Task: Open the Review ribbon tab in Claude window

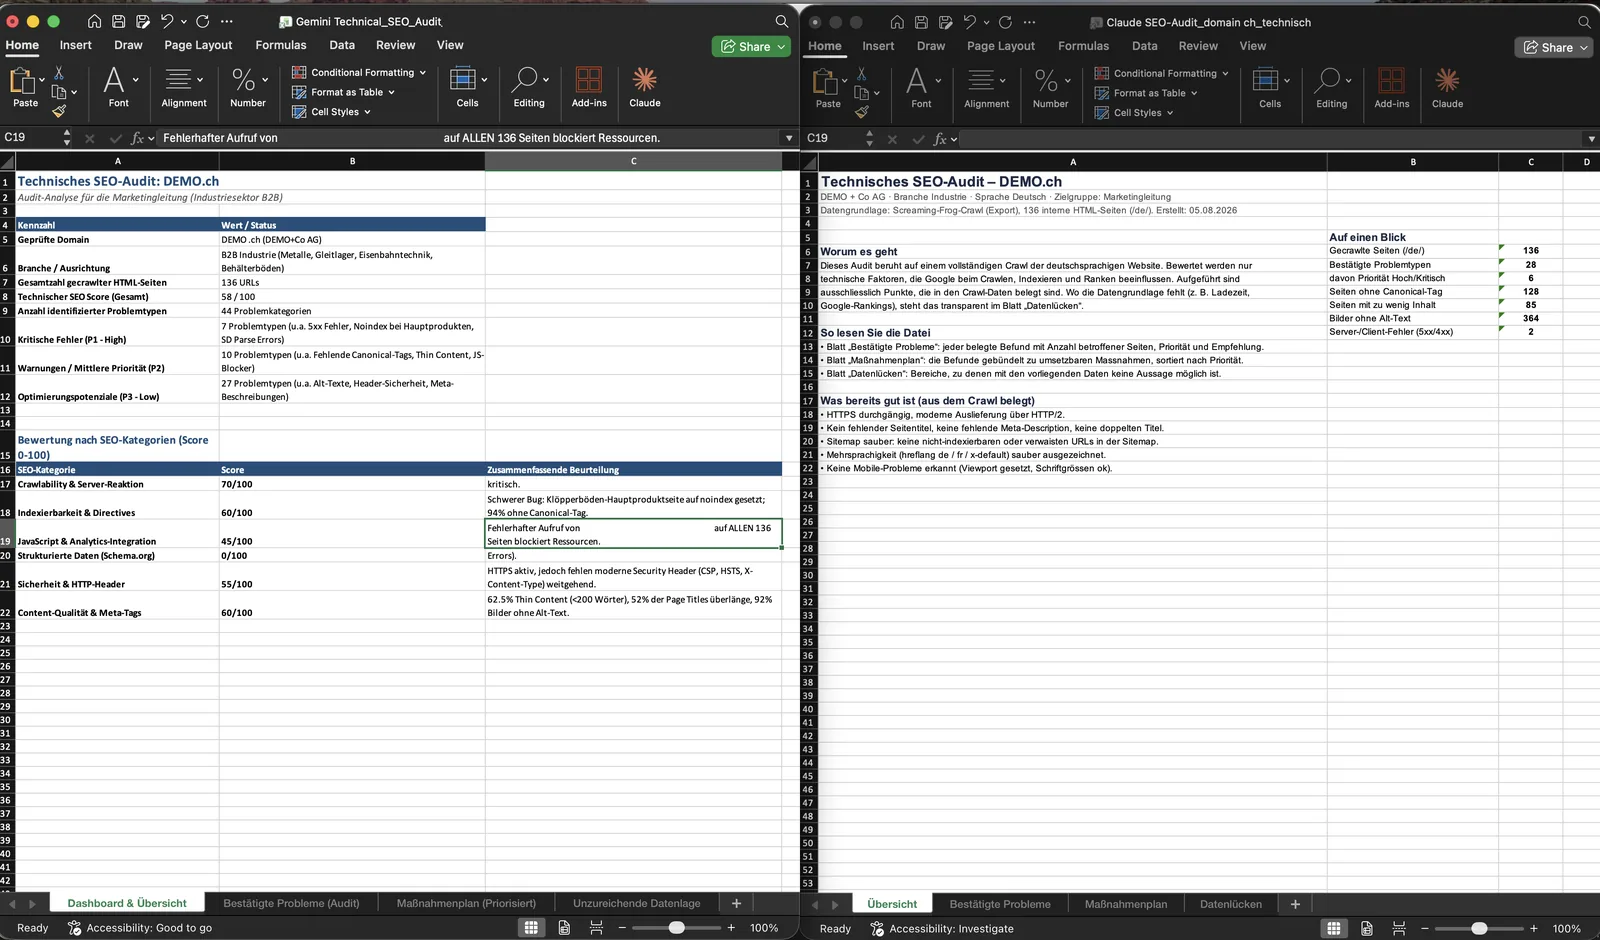Action: [x=1198, y=46]
